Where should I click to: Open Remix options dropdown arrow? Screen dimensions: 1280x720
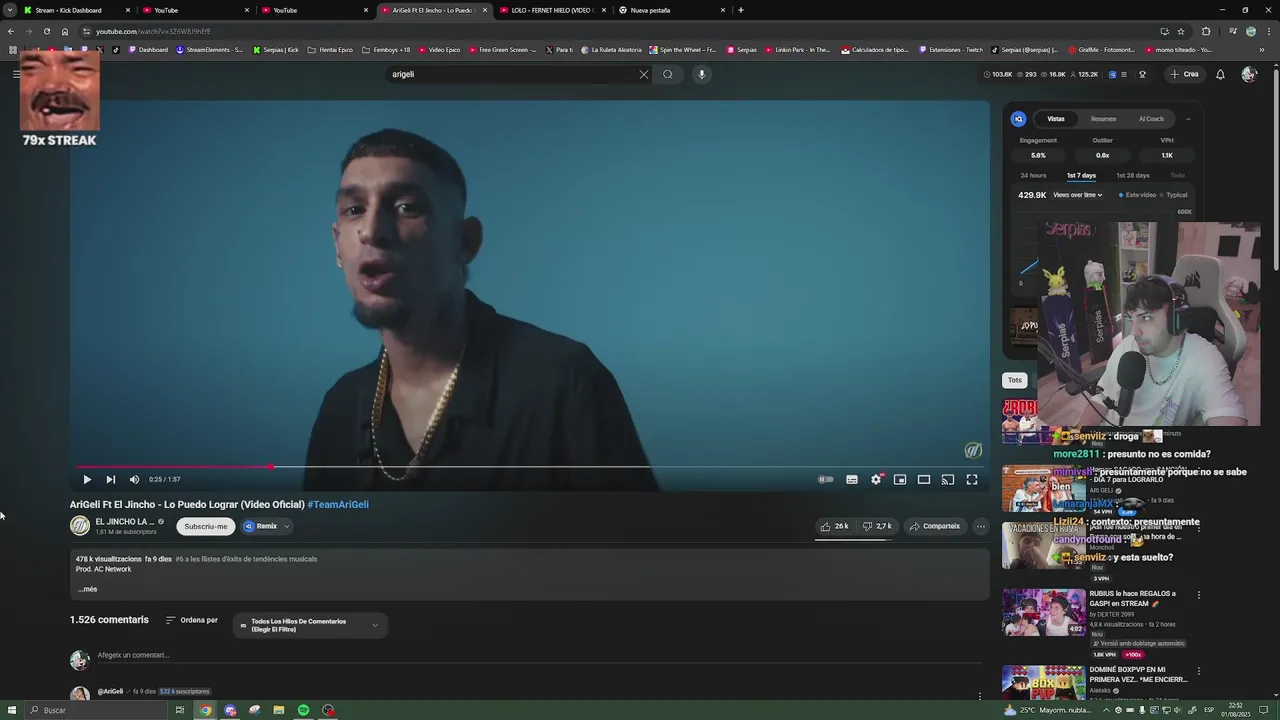pyautogui.click(x=287, y=526)
